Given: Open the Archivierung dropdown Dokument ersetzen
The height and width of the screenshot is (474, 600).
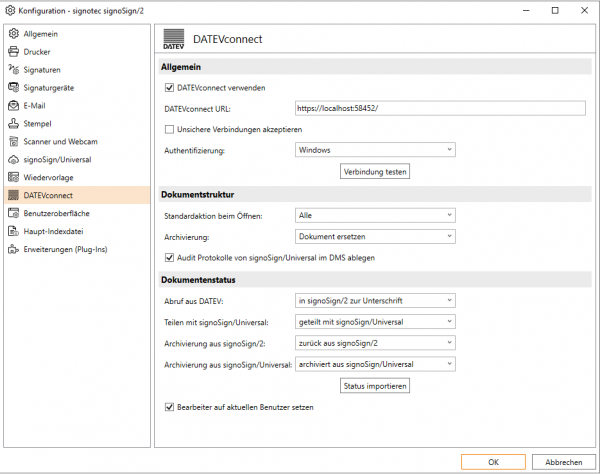Looking at the screenshot, I should pos(375,236).
